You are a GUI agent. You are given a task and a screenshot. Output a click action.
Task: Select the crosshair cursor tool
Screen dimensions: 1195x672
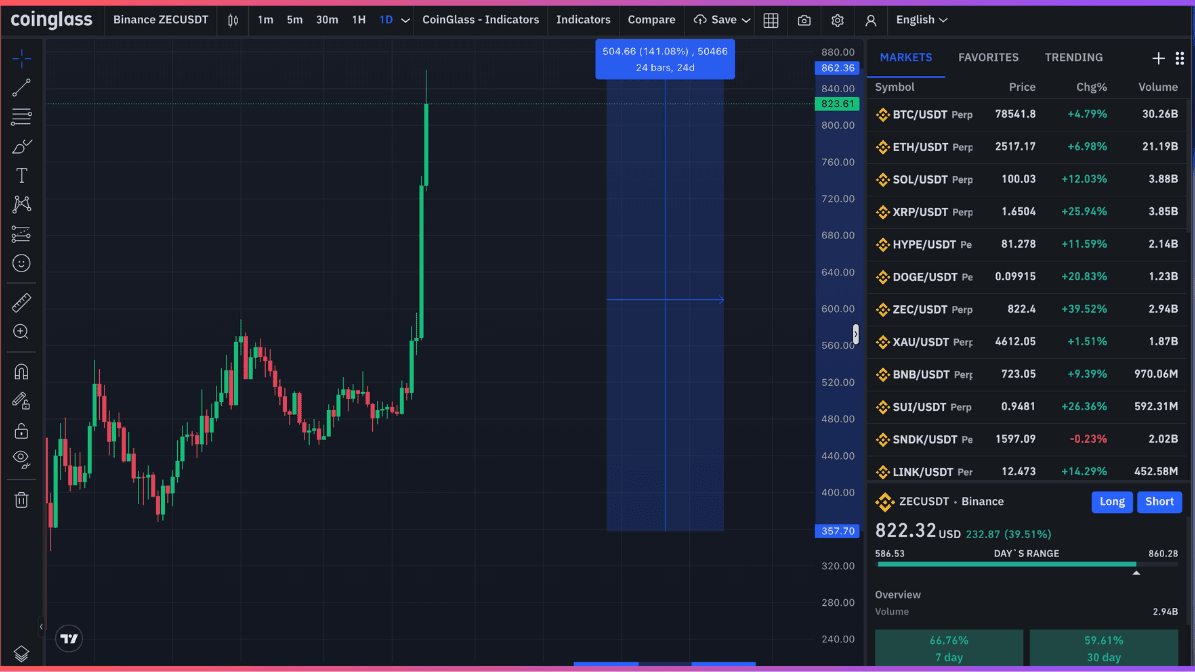[x=21, y=58]
